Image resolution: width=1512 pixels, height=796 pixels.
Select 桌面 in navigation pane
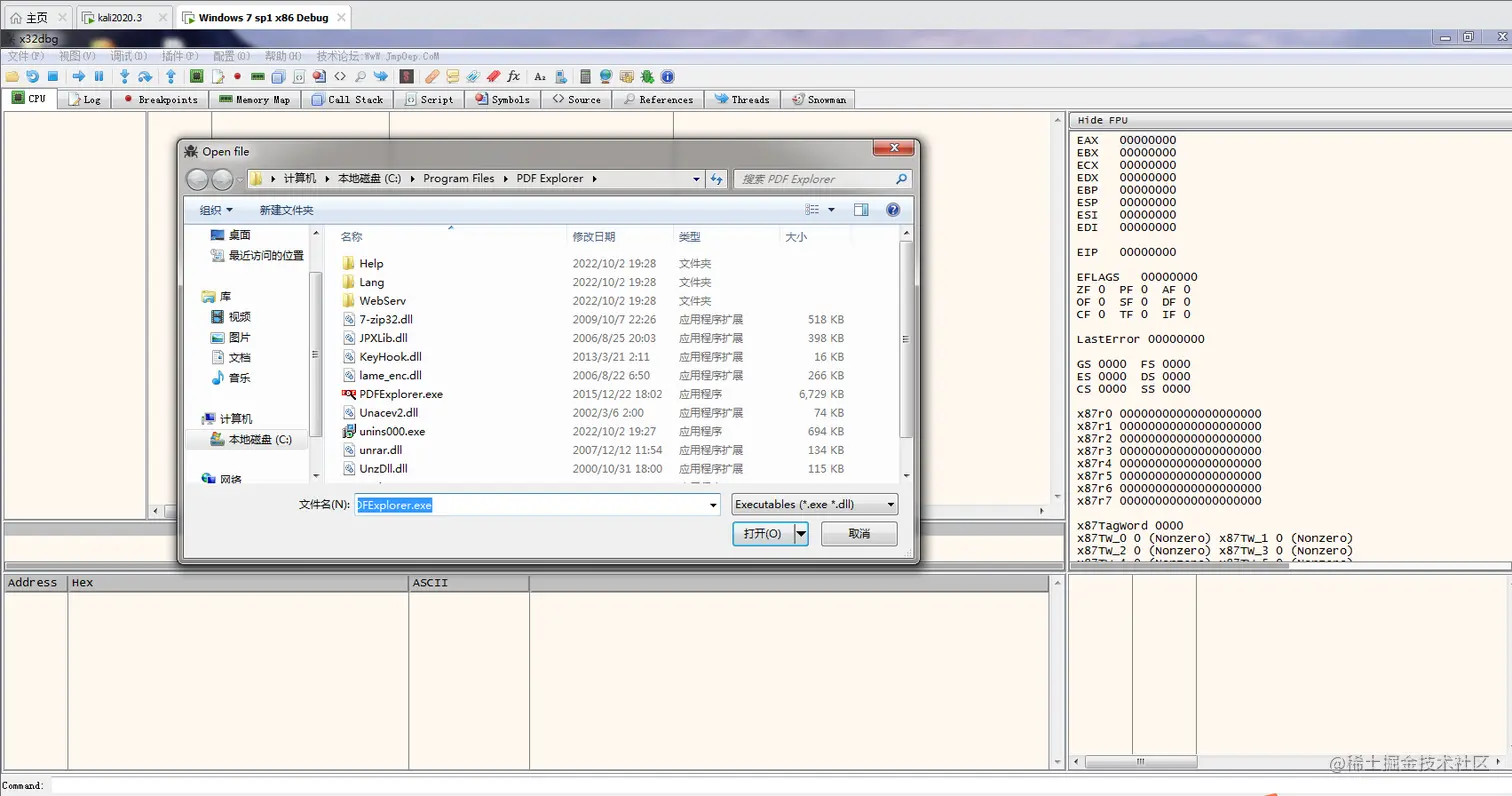[239, 235]
